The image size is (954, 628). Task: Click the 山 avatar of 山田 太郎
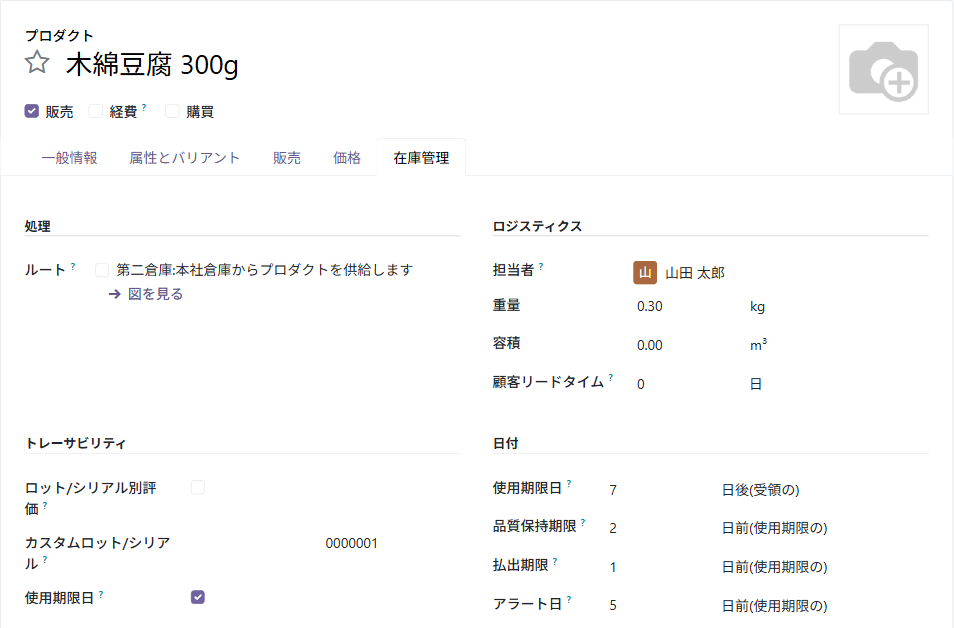[x=645, y=273]
